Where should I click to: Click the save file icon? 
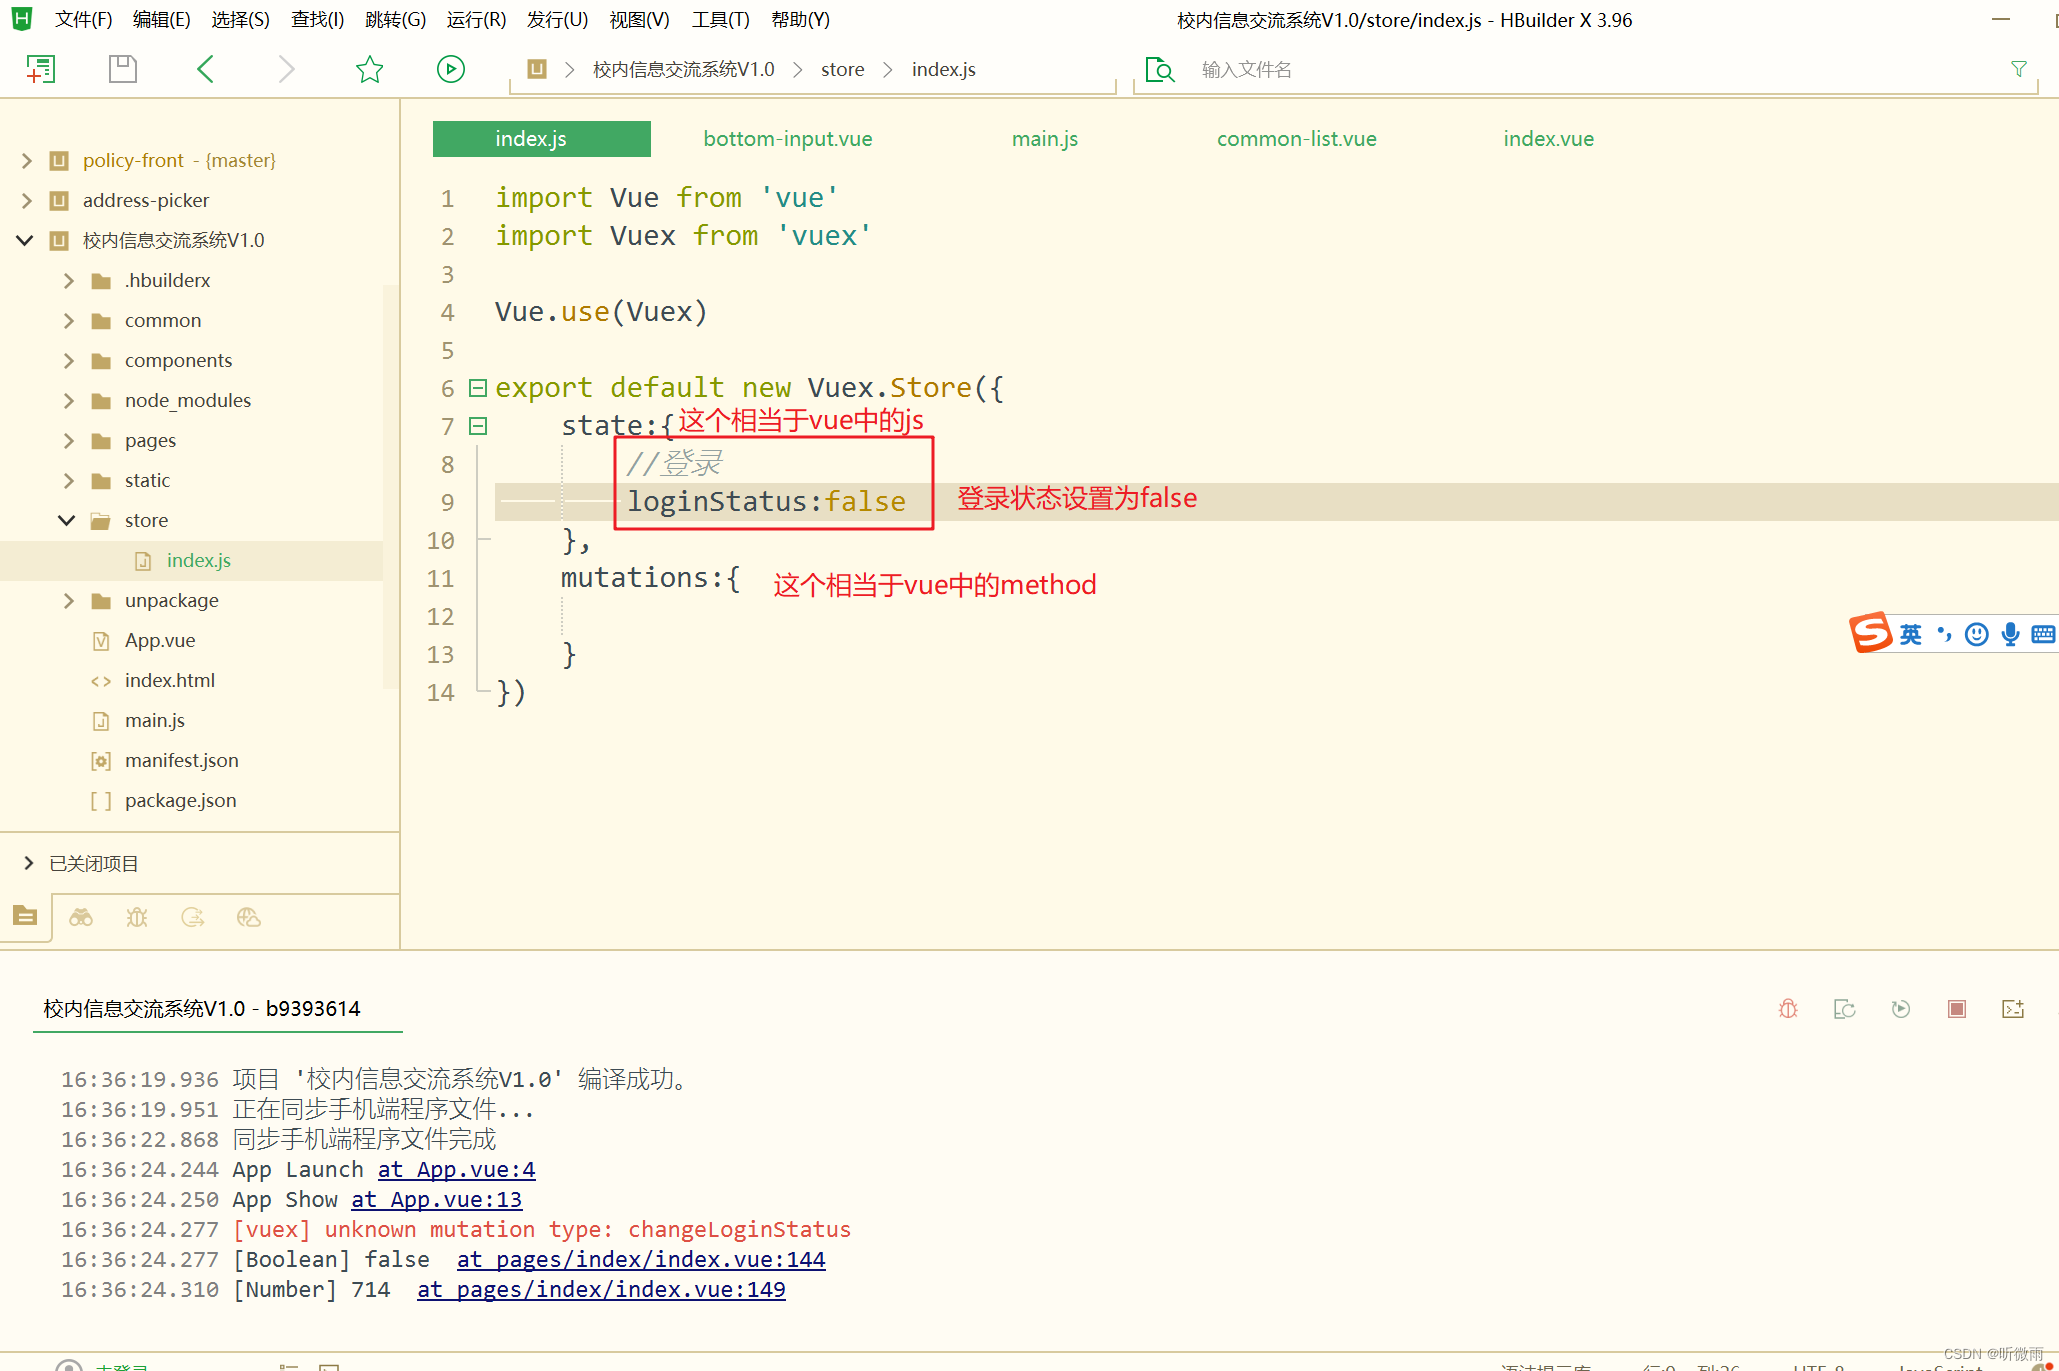click(122, 69)
